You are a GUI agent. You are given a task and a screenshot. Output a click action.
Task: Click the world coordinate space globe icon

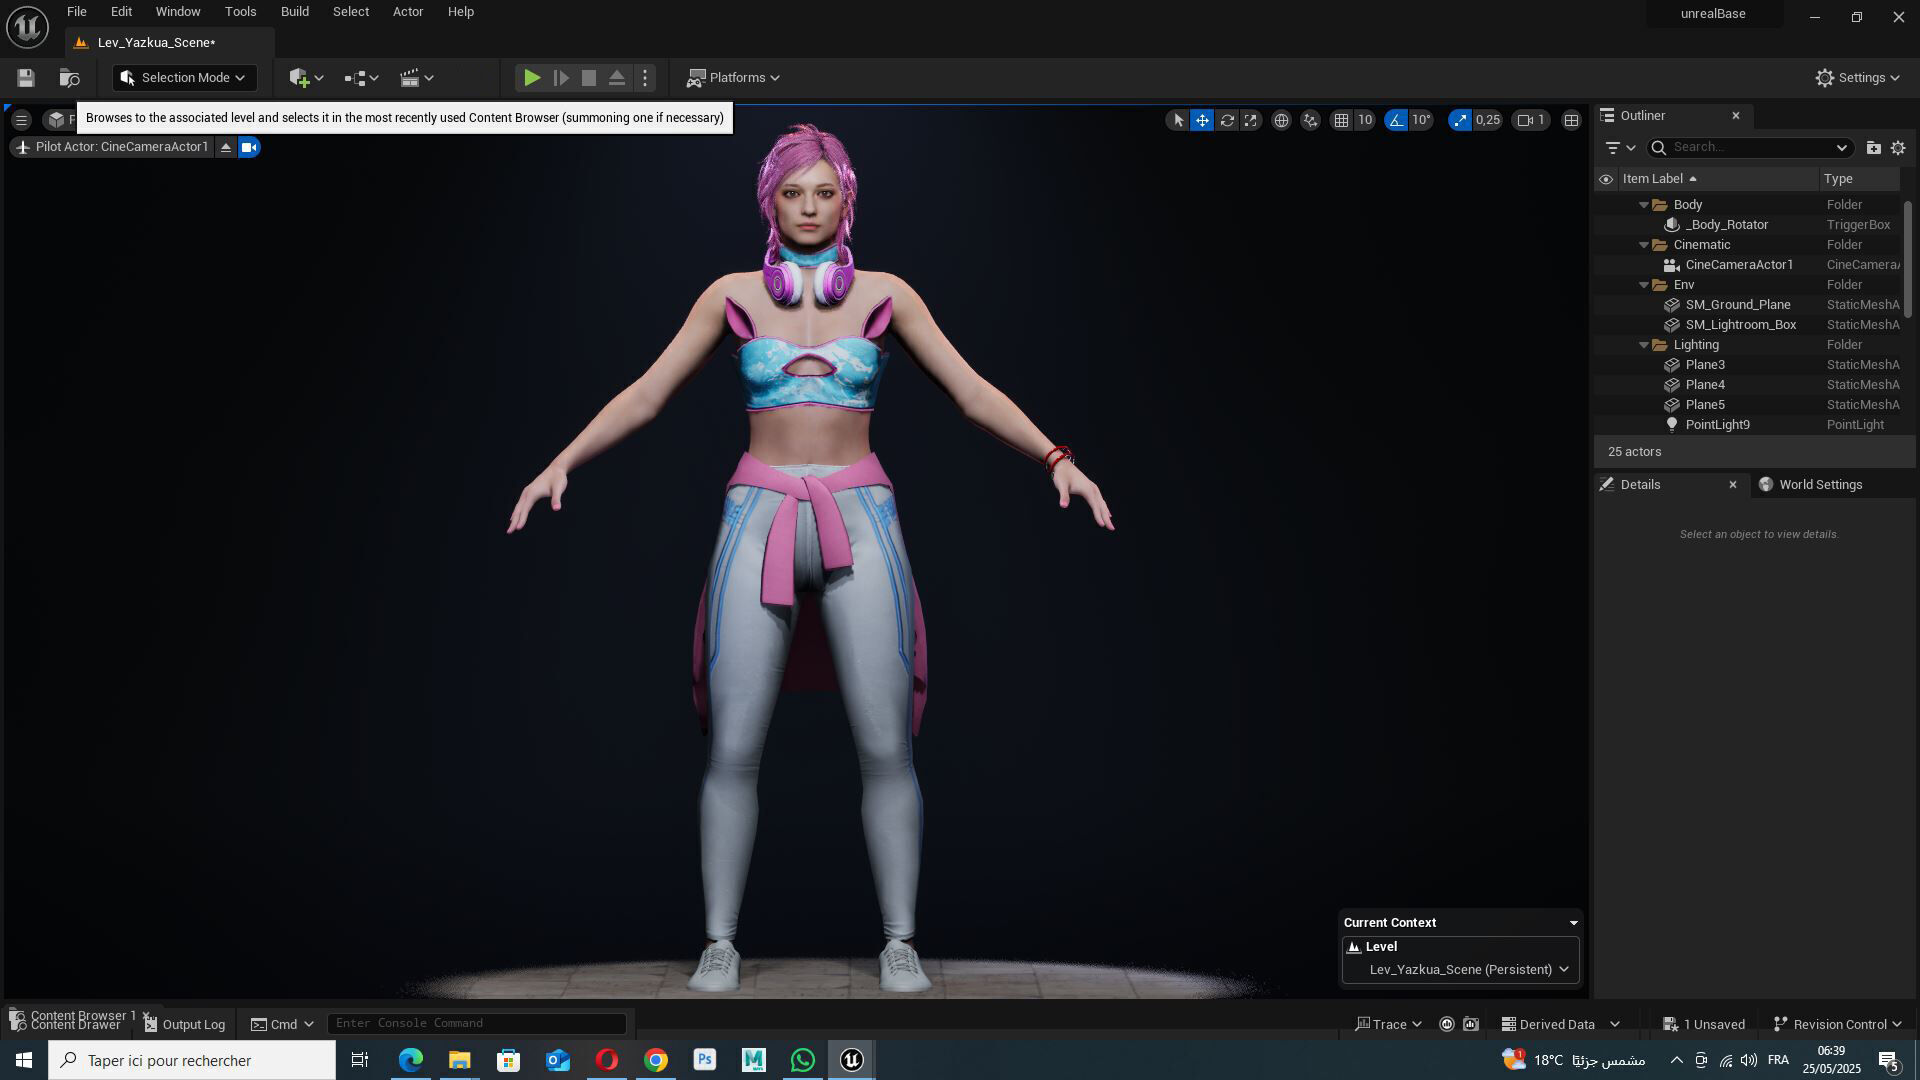[1281, 120]
